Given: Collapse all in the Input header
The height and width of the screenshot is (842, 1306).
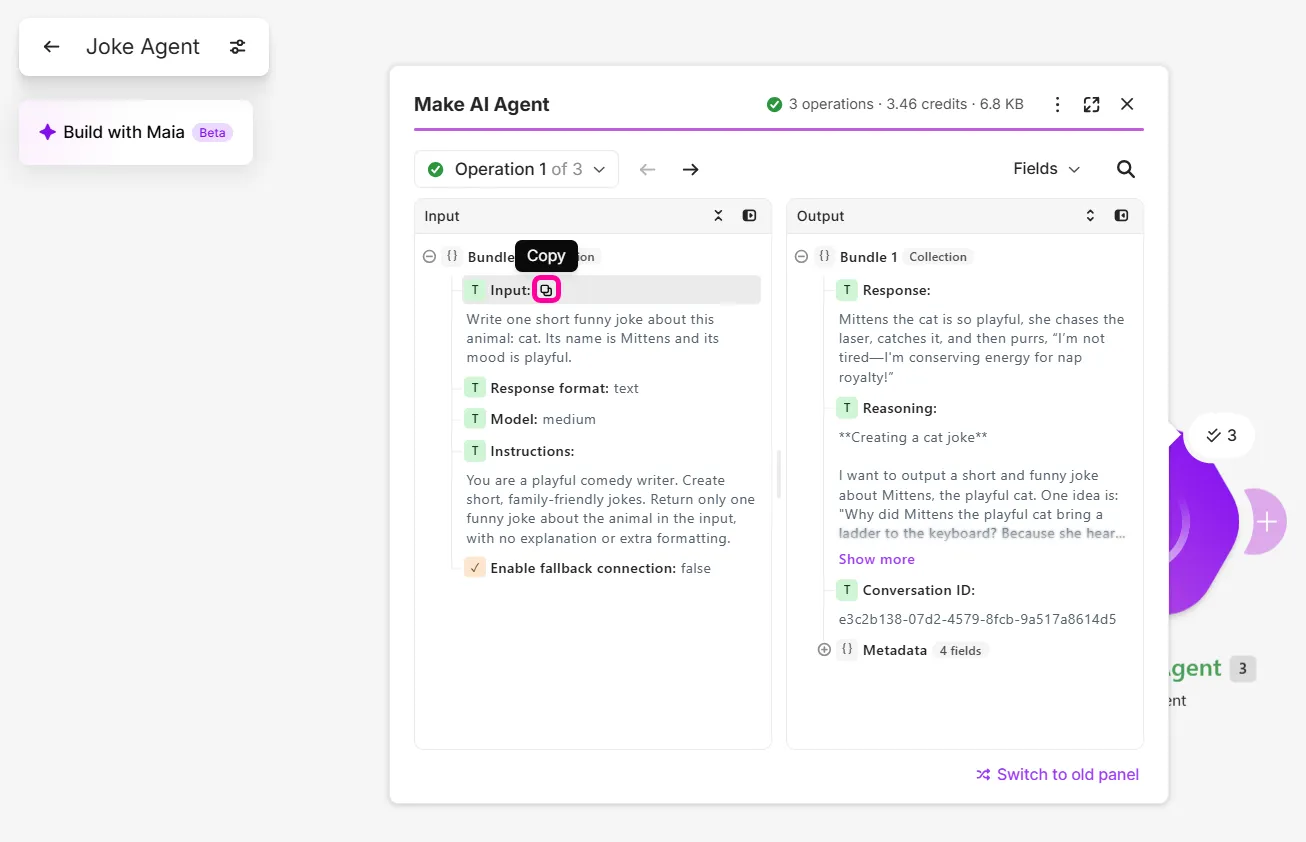Looking at the screenshot, I should pyautogui.click(x=718, y=216).
